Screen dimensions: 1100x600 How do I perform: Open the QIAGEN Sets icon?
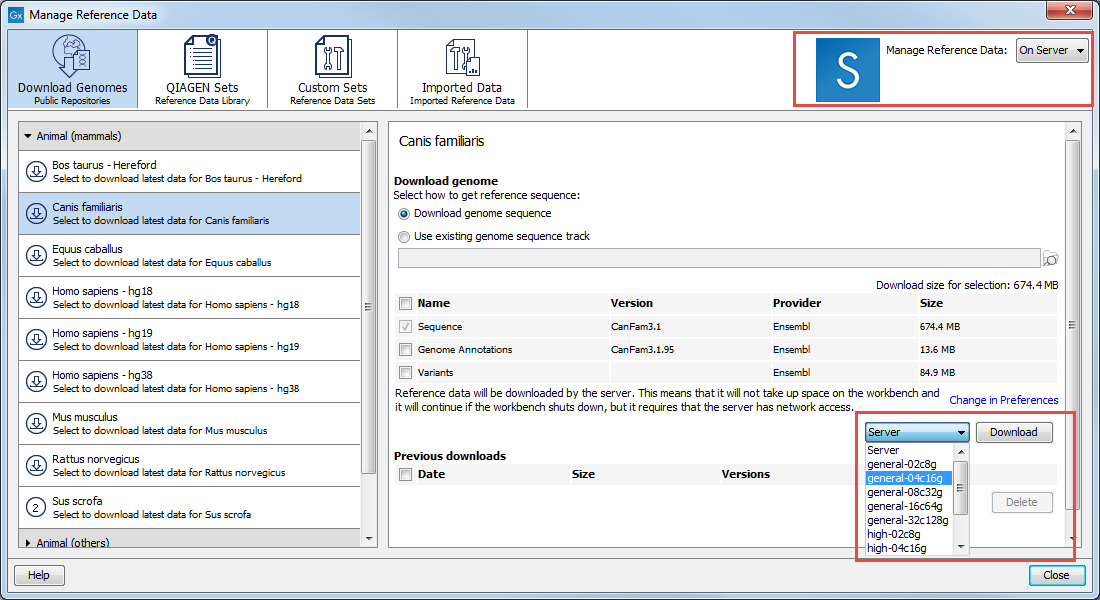pyautogui.click(x=202, y=56)
